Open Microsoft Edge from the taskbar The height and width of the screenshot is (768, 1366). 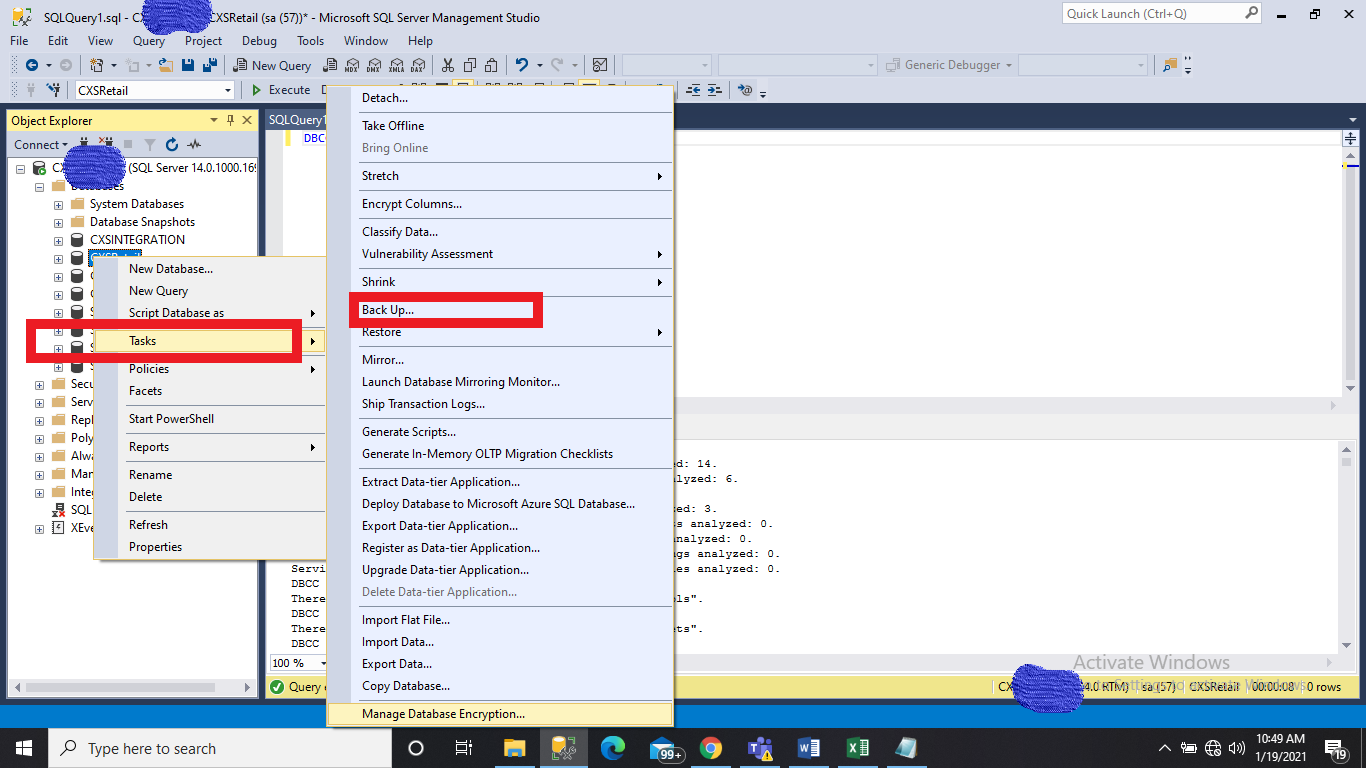click(x=612, y=748)
